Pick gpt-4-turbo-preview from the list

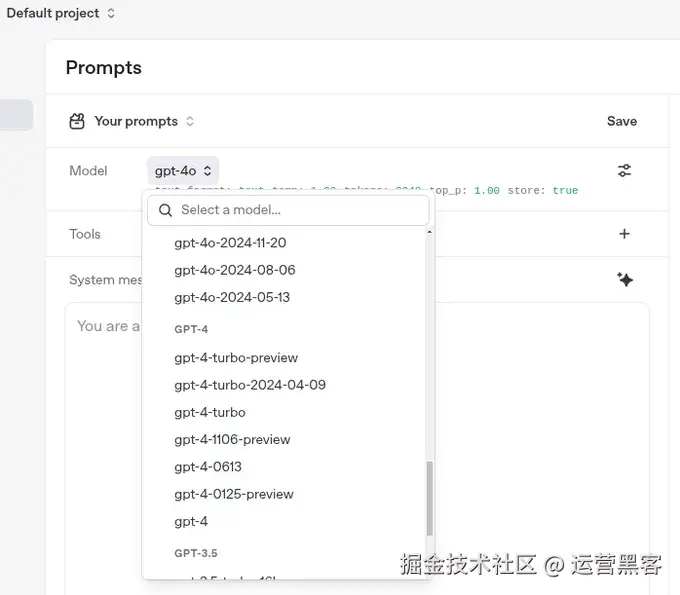[x=236, y=358]
